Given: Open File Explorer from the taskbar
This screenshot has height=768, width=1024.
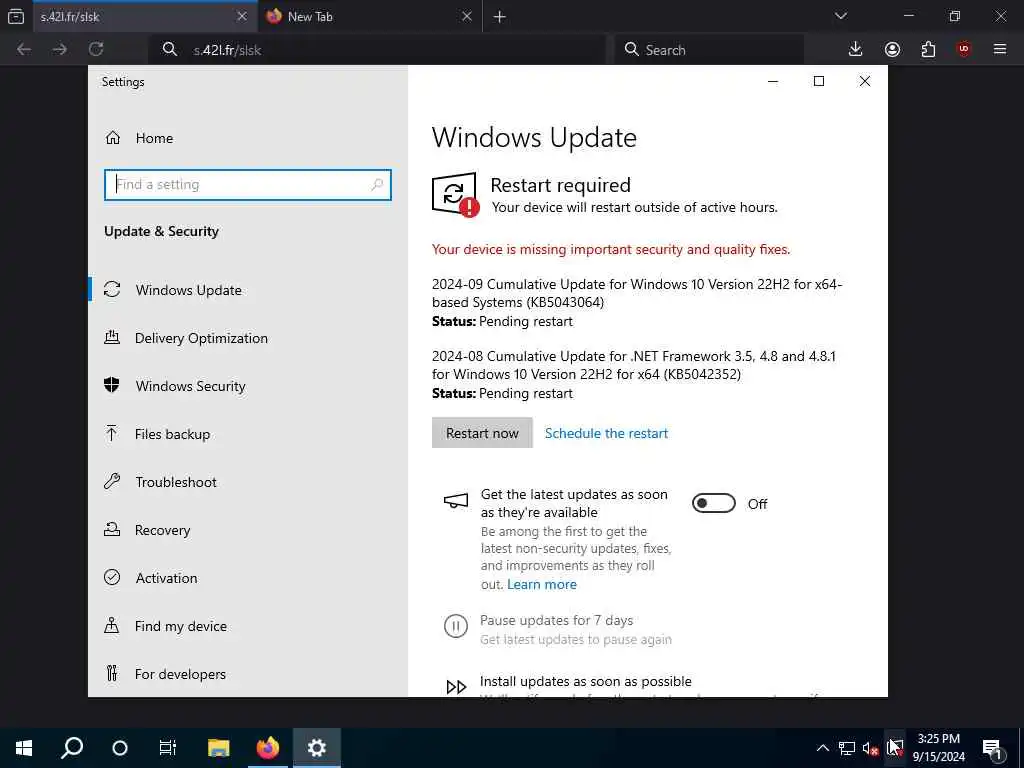Looking at the screenshot, I should click(x=219, y=748).
